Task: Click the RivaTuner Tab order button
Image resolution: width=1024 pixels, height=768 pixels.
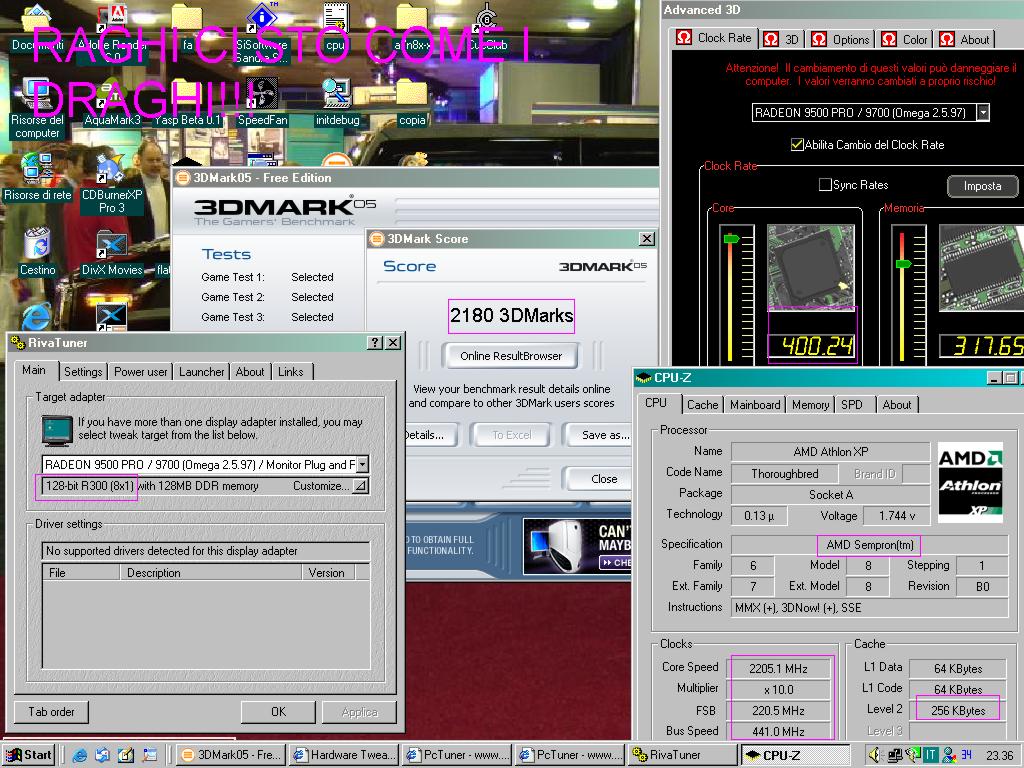Action: 51,712
